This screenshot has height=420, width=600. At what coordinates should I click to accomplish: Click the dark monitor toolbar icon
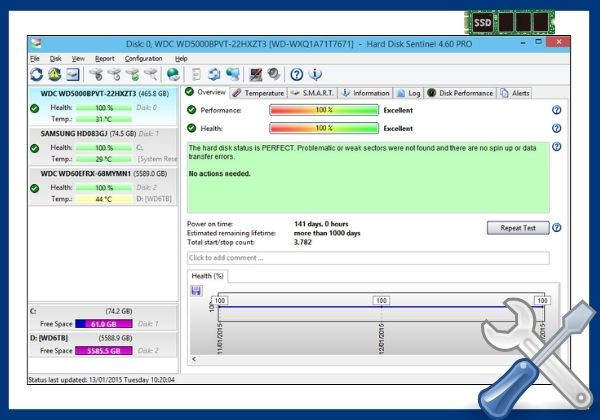pos(256,74)
